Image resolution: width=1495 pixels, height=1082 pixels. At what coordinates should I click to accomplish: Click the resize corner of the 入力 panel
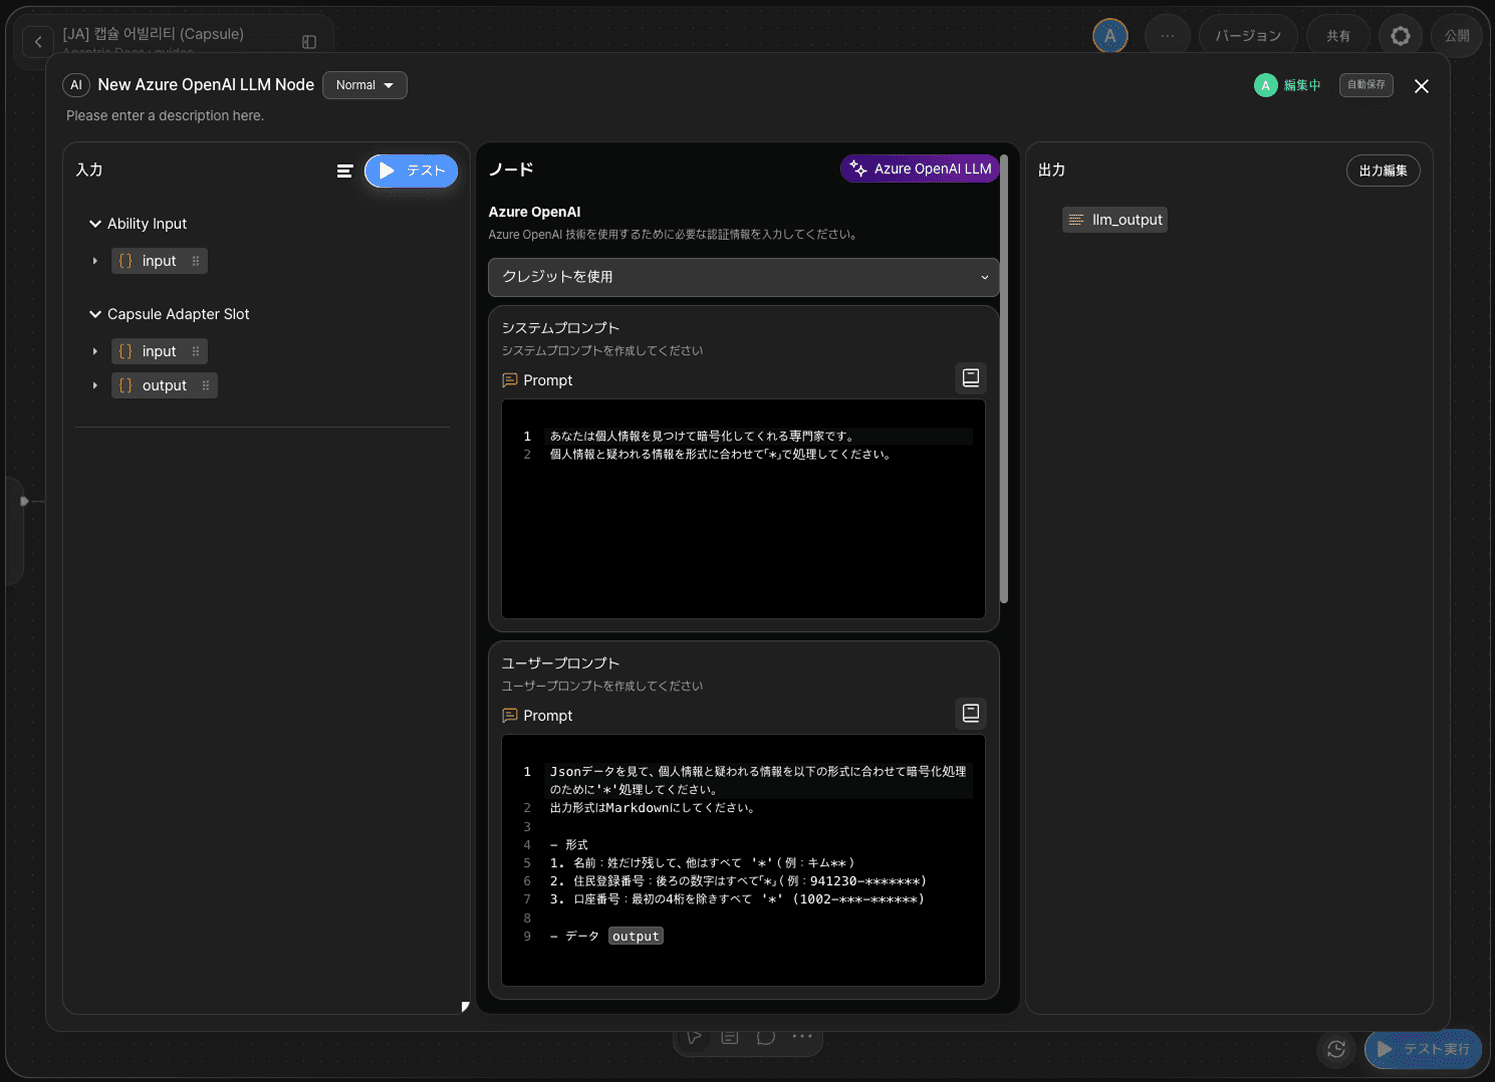coord(465,1007)
